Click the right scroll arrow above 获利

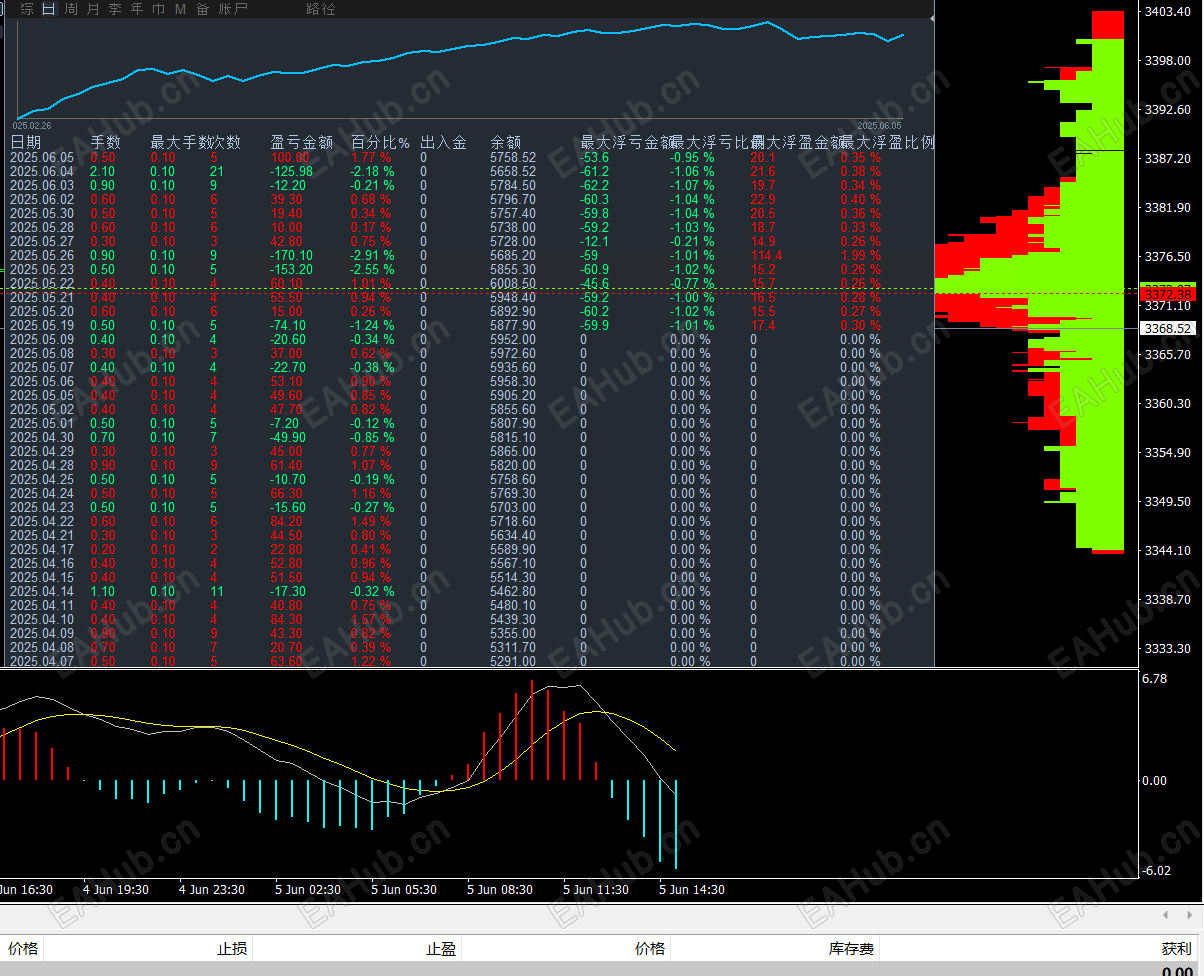coord(1189,915)
